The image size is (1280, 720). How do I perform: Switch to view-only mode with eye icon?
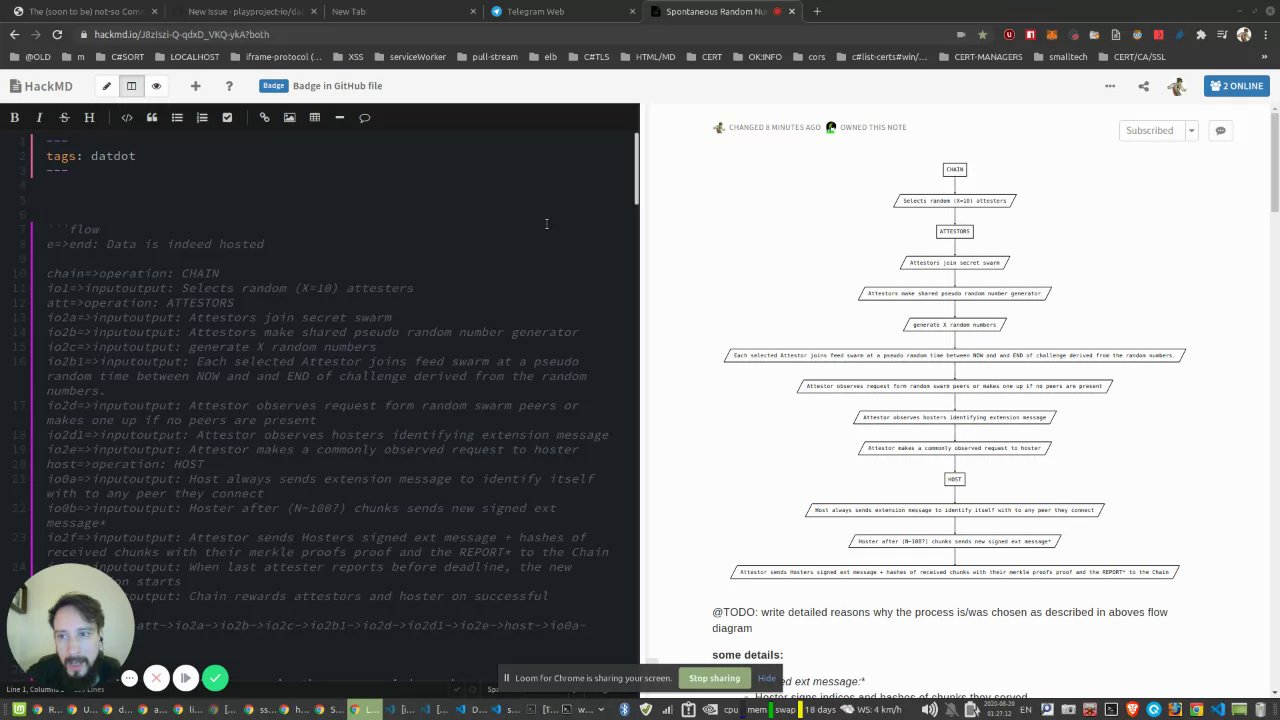click(x=156, y=86)
